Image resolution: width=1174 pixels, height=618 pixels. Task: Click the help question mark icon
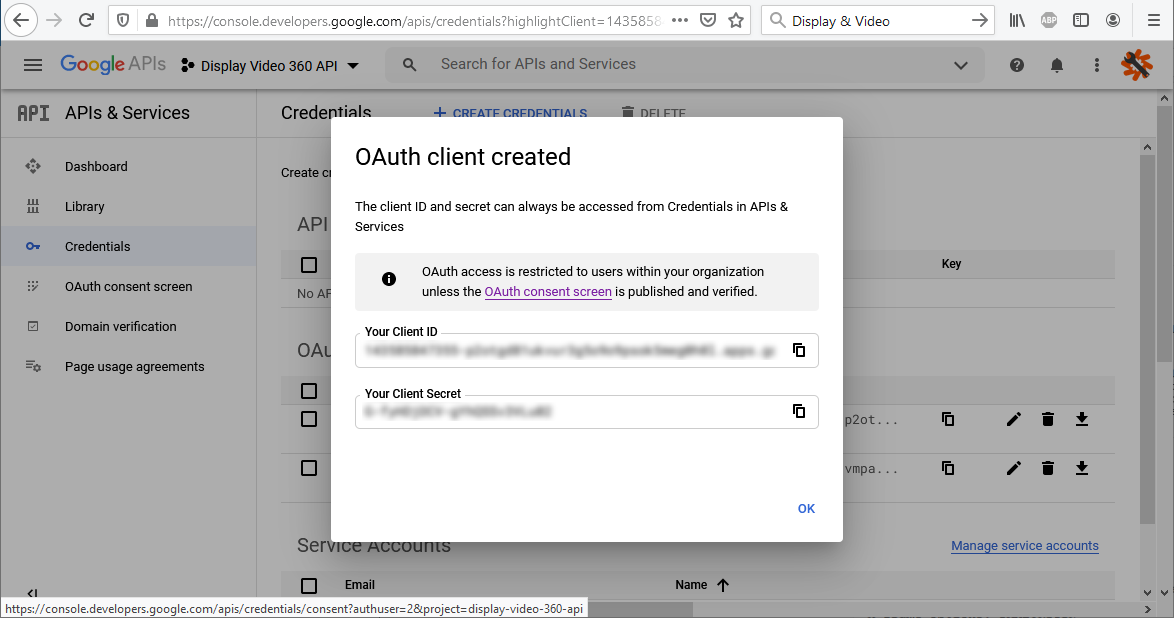pyautogui.click(x=1017, y=65)
